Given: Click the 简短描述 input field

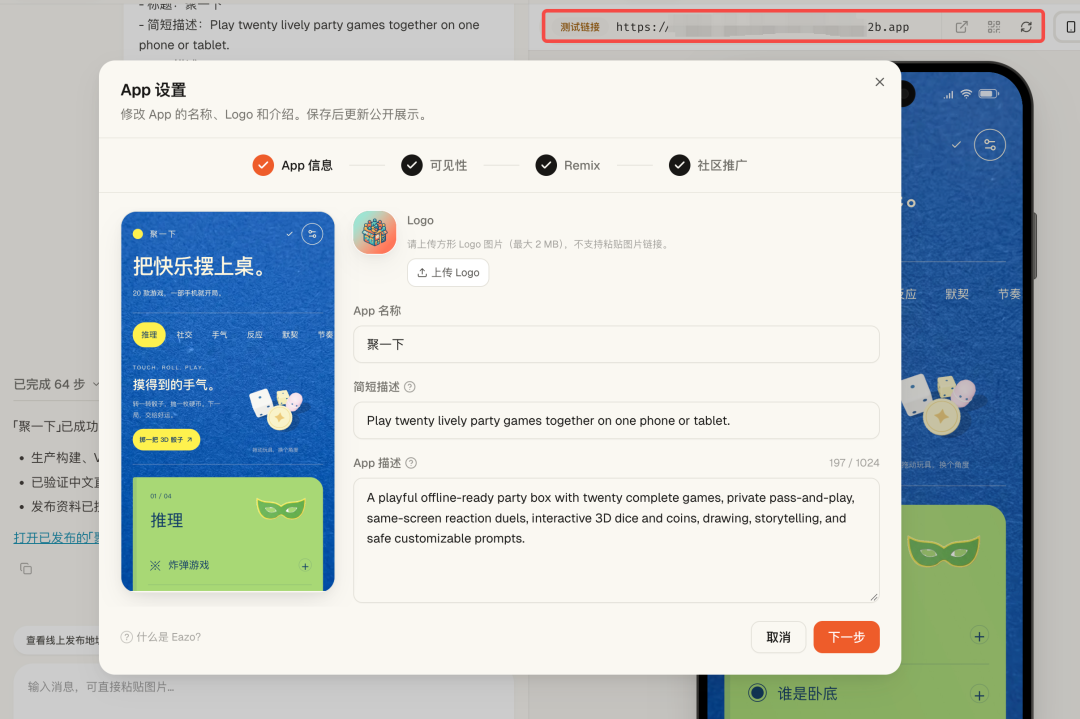Looking at the screenshot, I should [616, 420].
